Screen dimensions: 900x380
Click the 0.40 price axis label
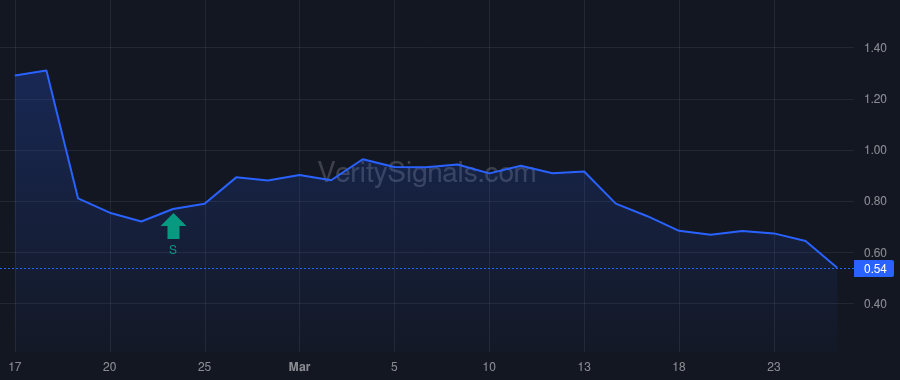pyautogui.click(x=875, y=304)
